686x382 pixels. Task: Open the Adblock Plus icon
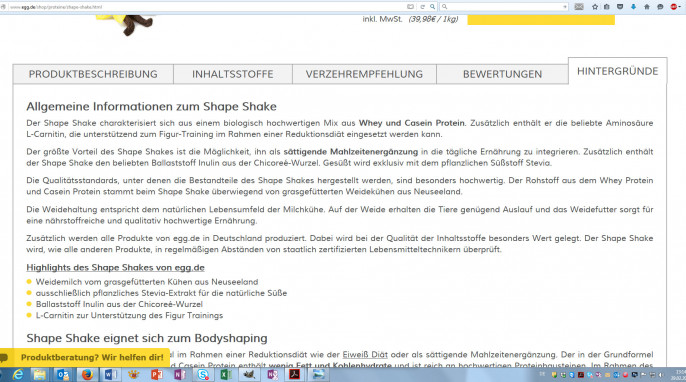pyautogui.click(x=673, y=7)
